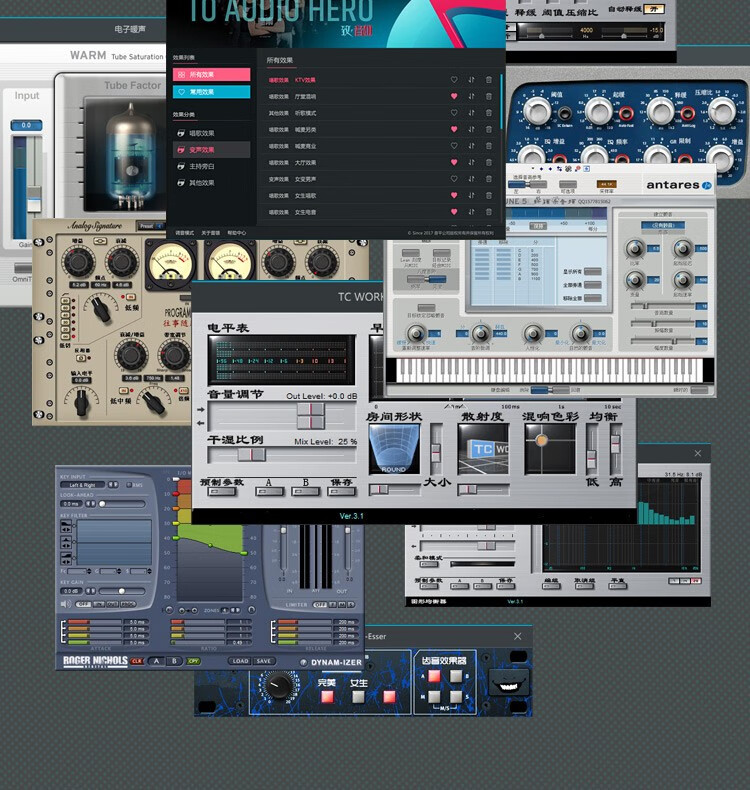
Task: Close the De-Esser window
Action: coord(517,636)
